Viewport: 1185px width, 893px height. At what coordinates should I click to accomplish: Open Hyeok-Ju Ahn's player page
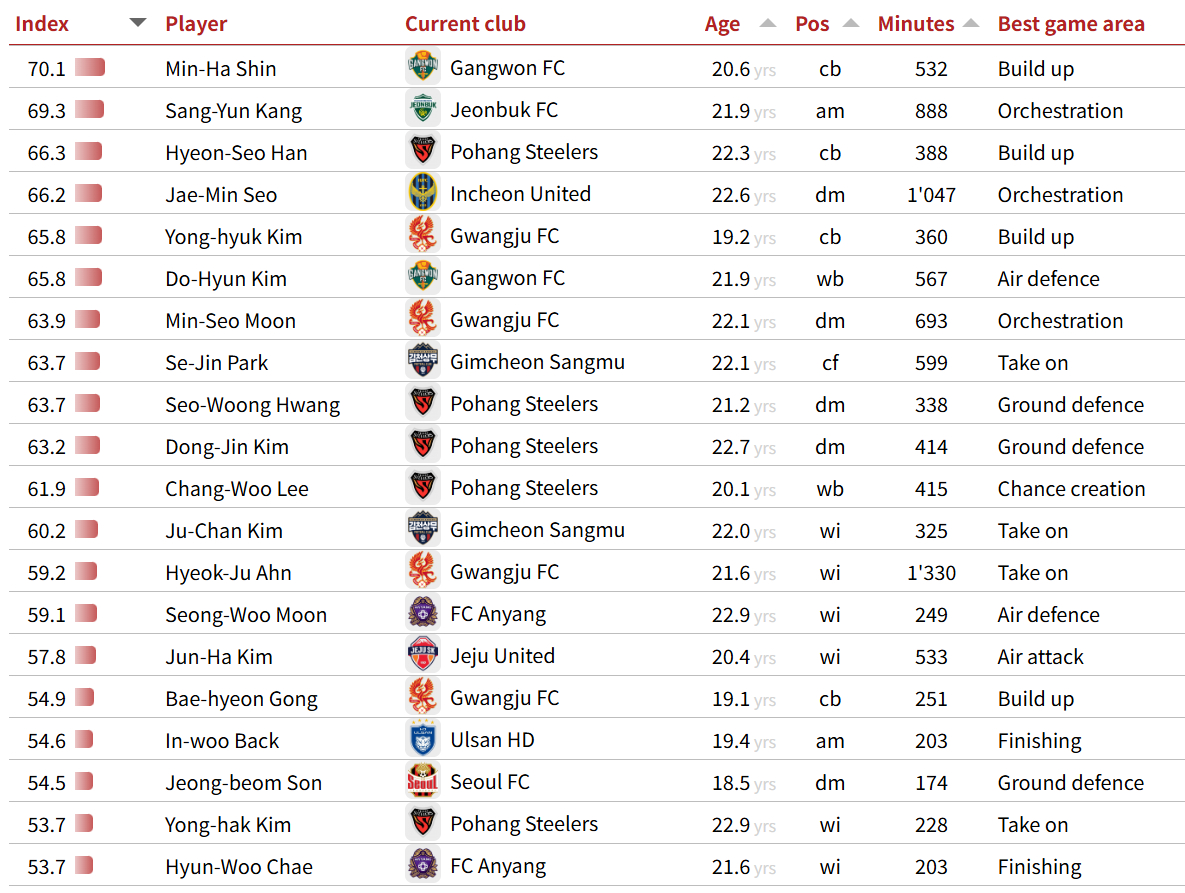click(x=228, y=573)
